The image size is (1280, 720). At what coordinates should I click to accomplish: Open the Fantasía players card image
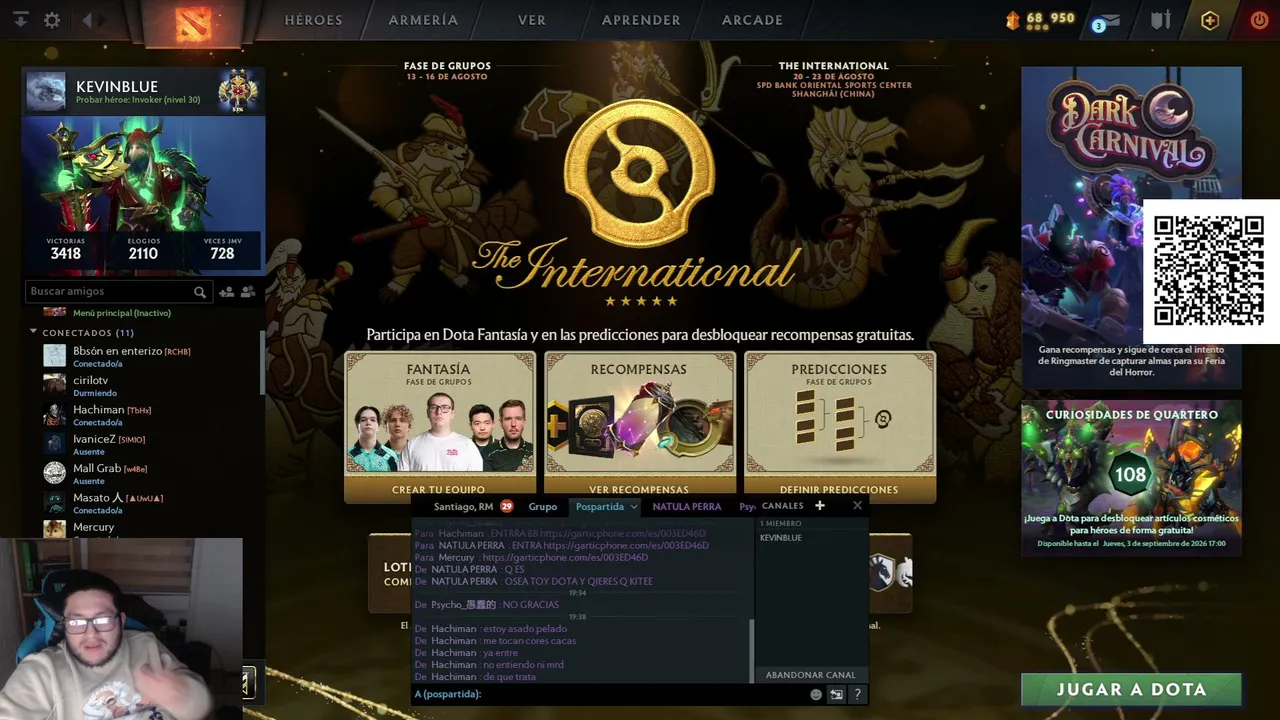440,430
